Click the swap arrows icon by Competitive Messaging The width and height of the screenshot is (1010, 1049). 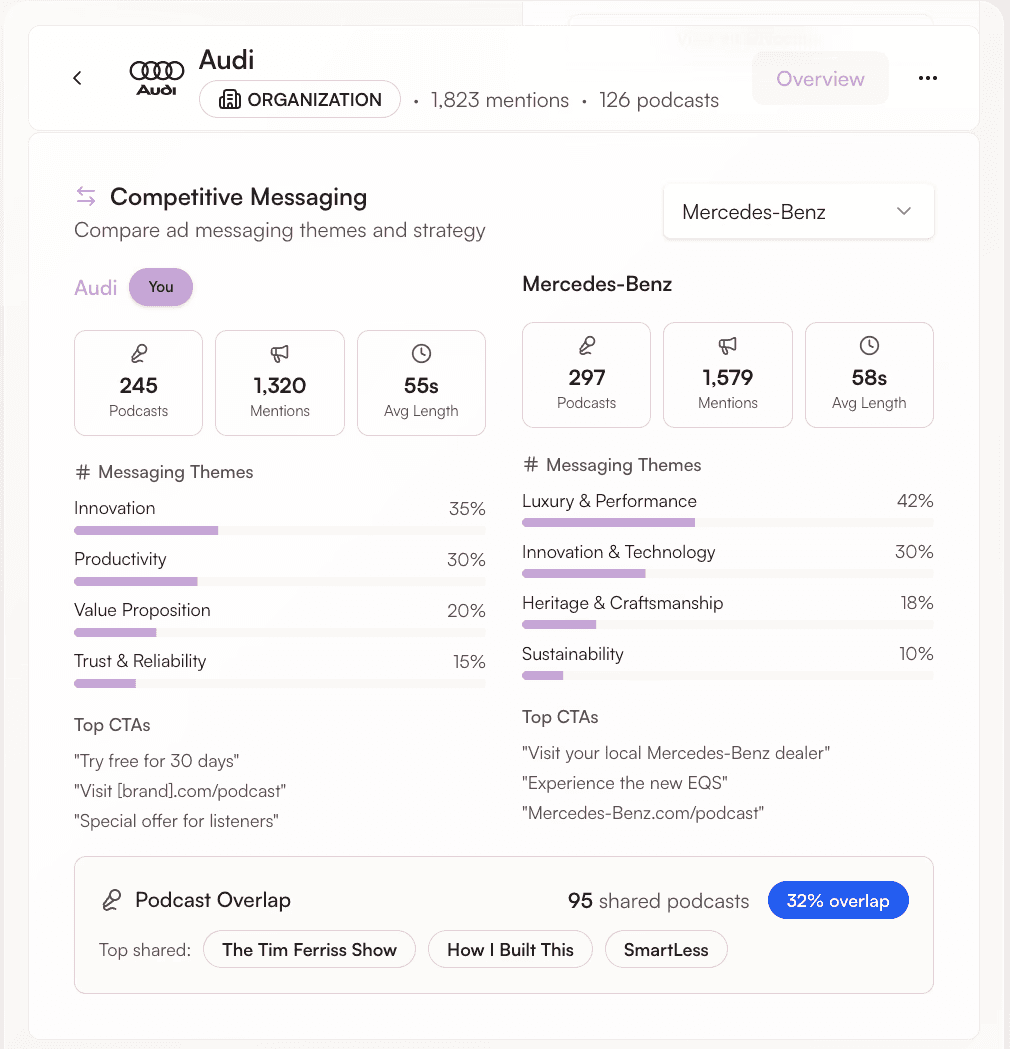coord(86,196)
